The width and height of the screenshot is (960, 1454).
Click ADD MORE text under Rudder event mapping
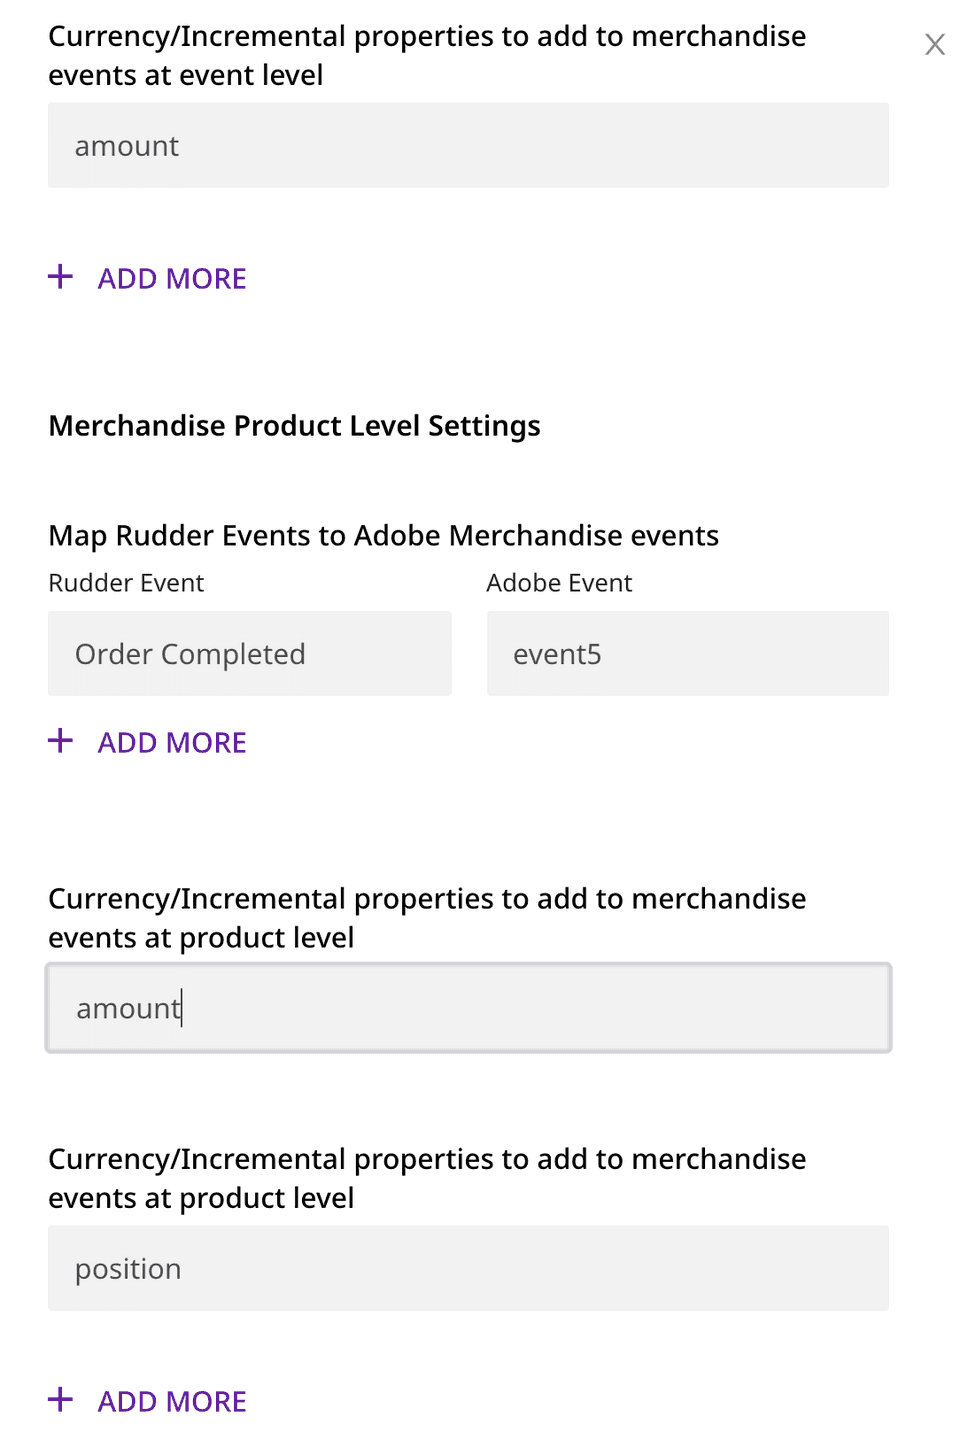coord(172,743)
